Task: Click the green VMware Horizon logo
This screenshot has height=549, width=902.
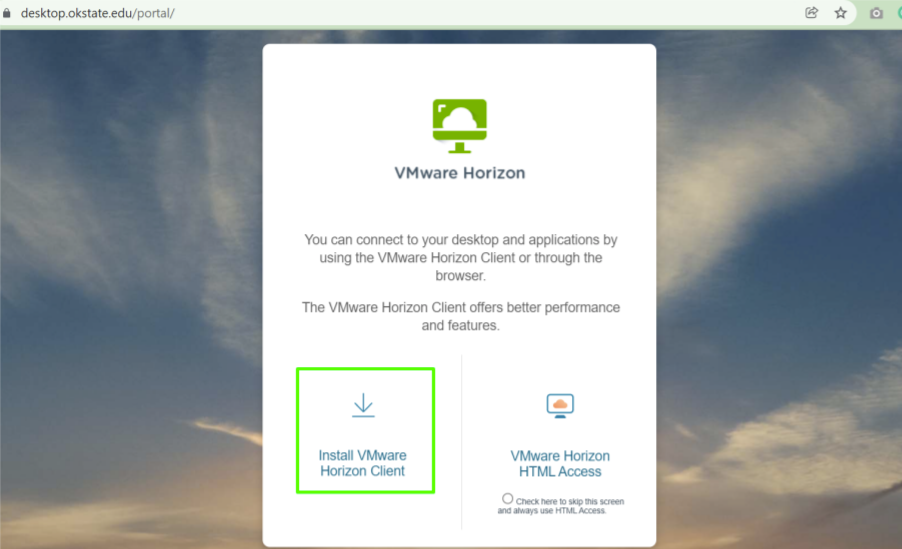Action: (460, 125)
